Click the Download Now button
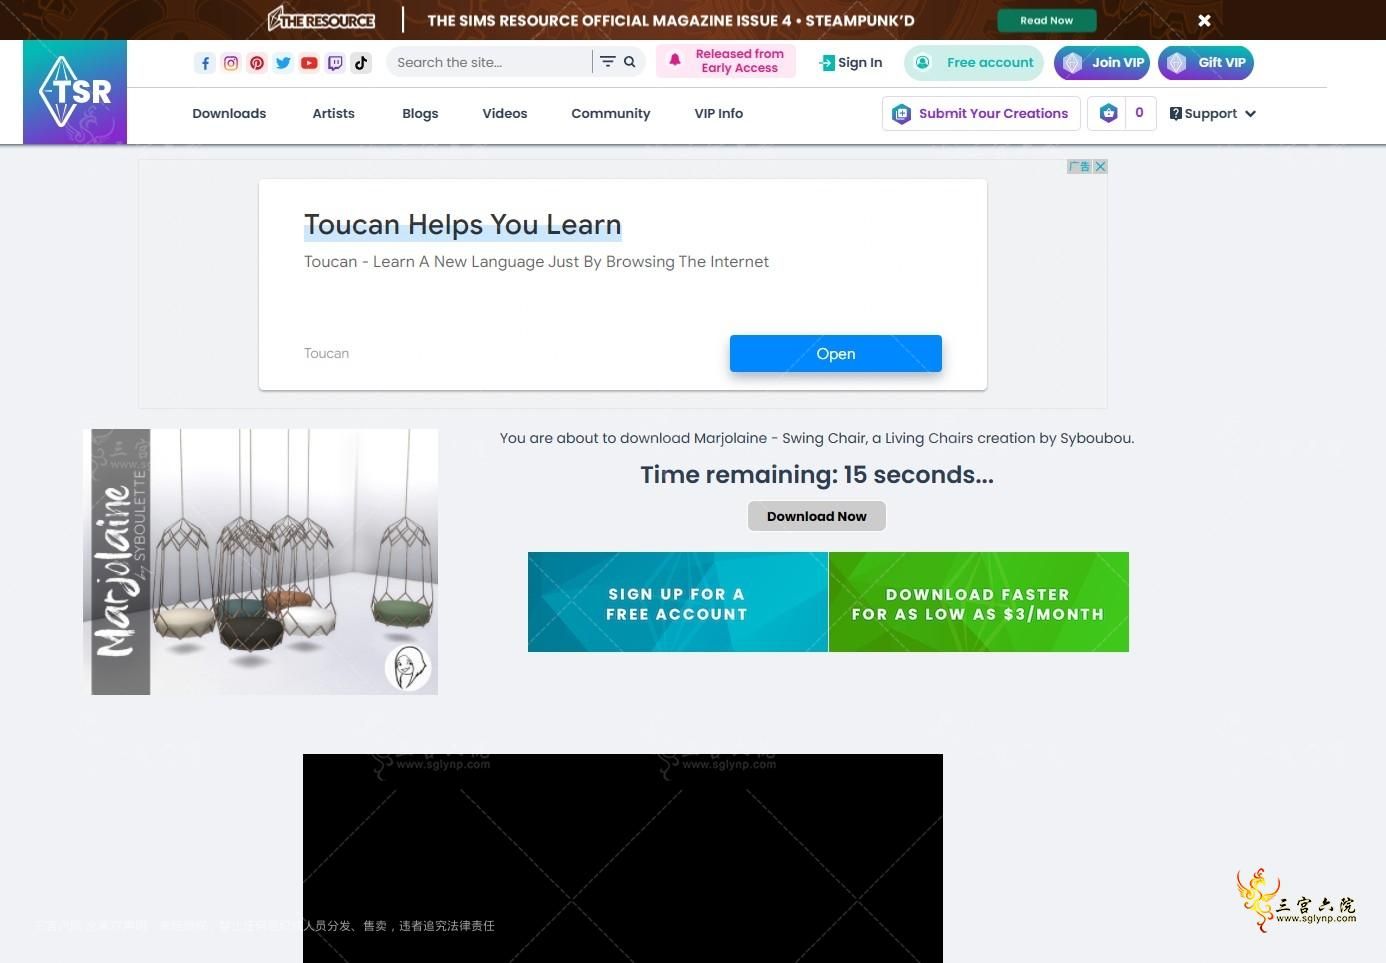The height and width of the screenshot is (963, 1386). 817,516
